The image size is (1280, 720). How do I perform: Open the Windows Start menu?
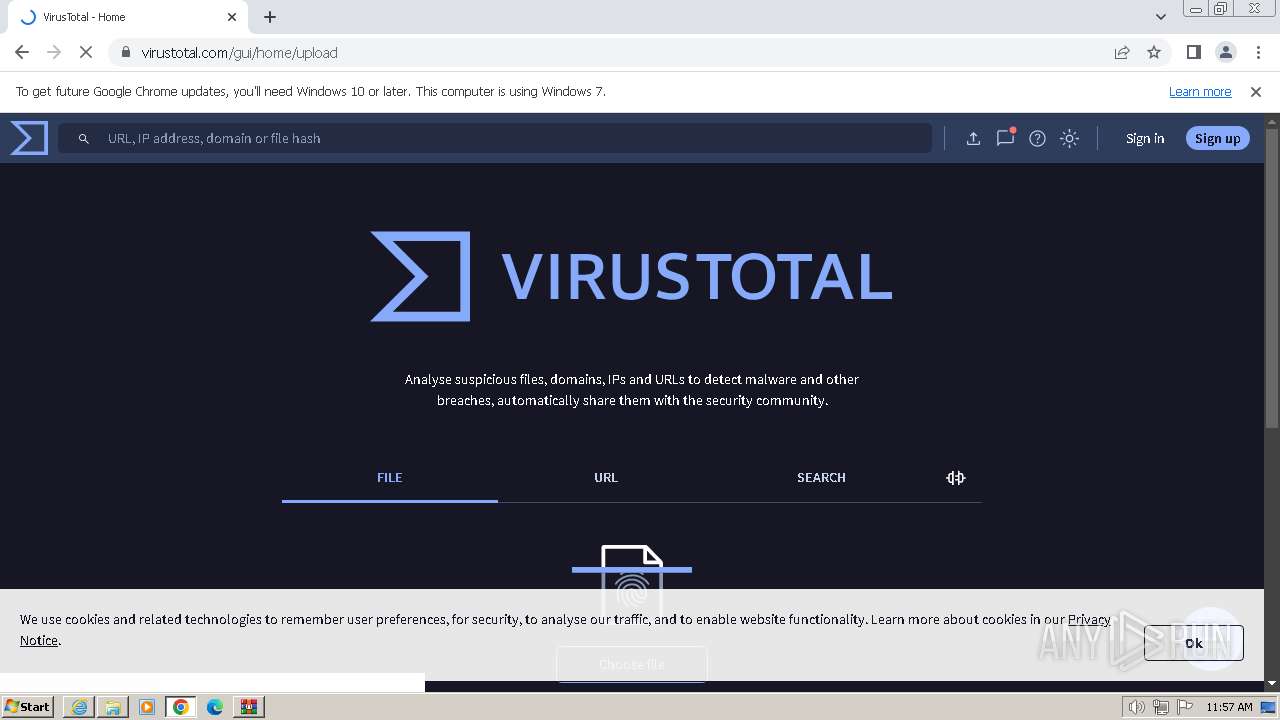(x=28, y=707)
